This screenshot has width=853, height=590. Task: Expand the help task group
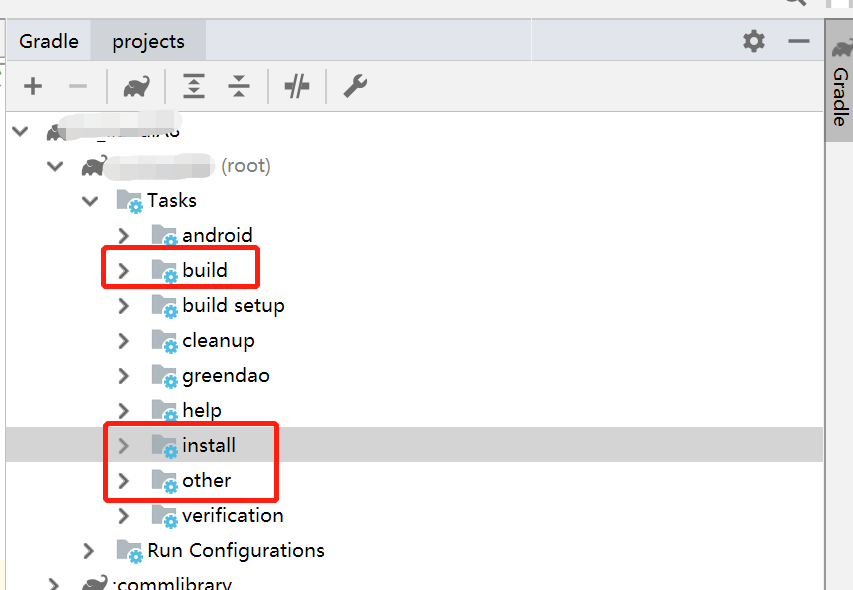point(123,411)
